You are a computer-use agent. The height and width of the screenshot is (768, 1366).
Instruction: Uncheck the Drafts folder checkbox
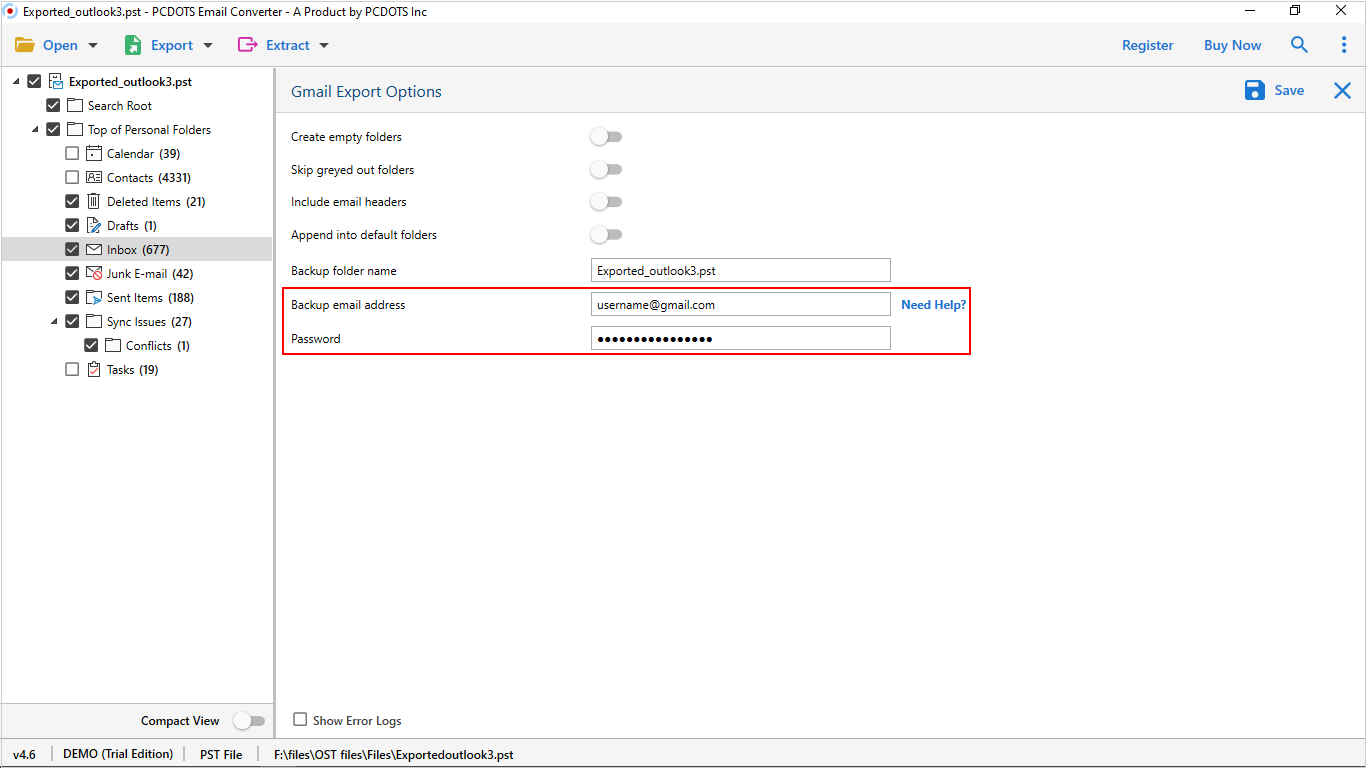tap(72, 226)
